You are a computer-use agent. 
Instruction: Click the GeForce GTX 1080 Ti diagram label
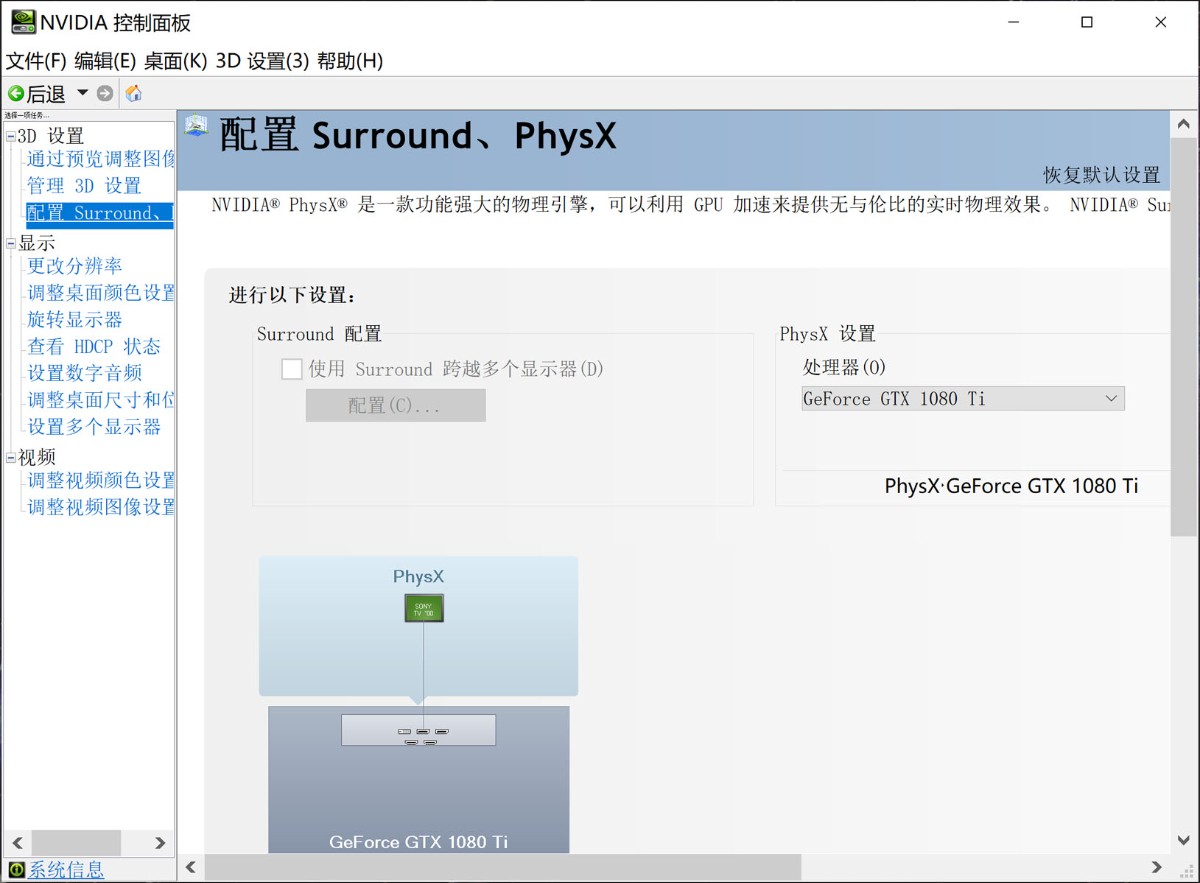(418, 842)
